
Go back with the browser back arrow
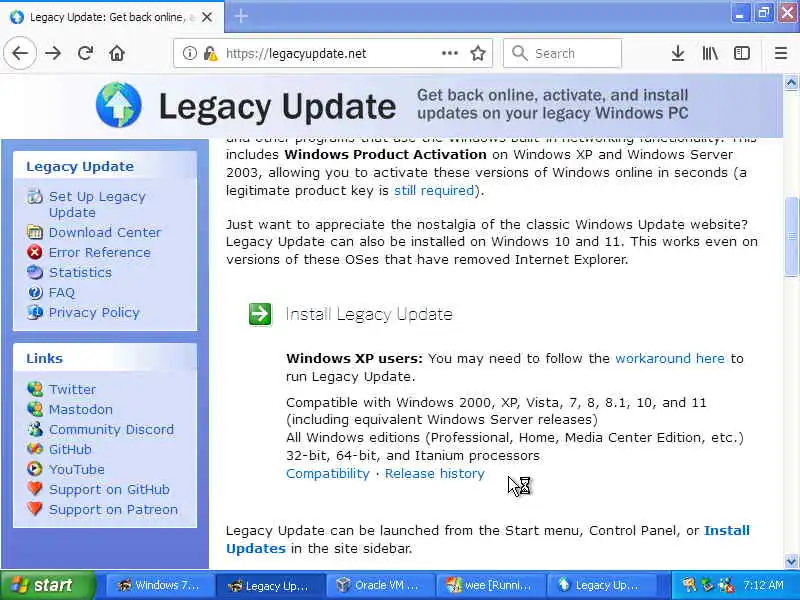pyautogui.click(x=20, y=53)
